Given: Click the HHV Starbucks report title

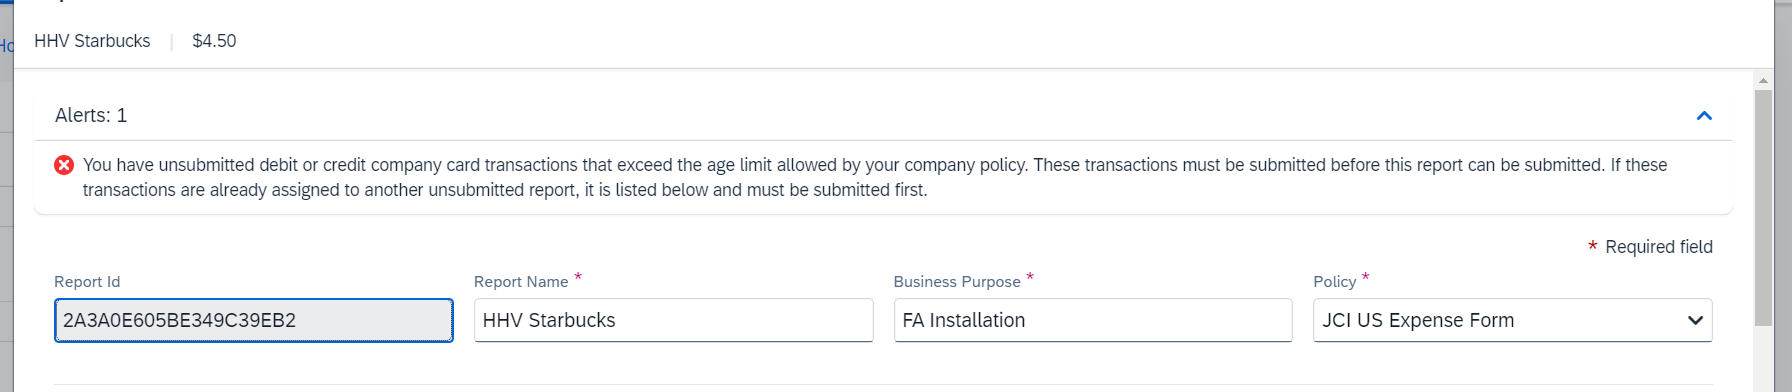Looking at the screenshot, I should click(x=92, y=41).
